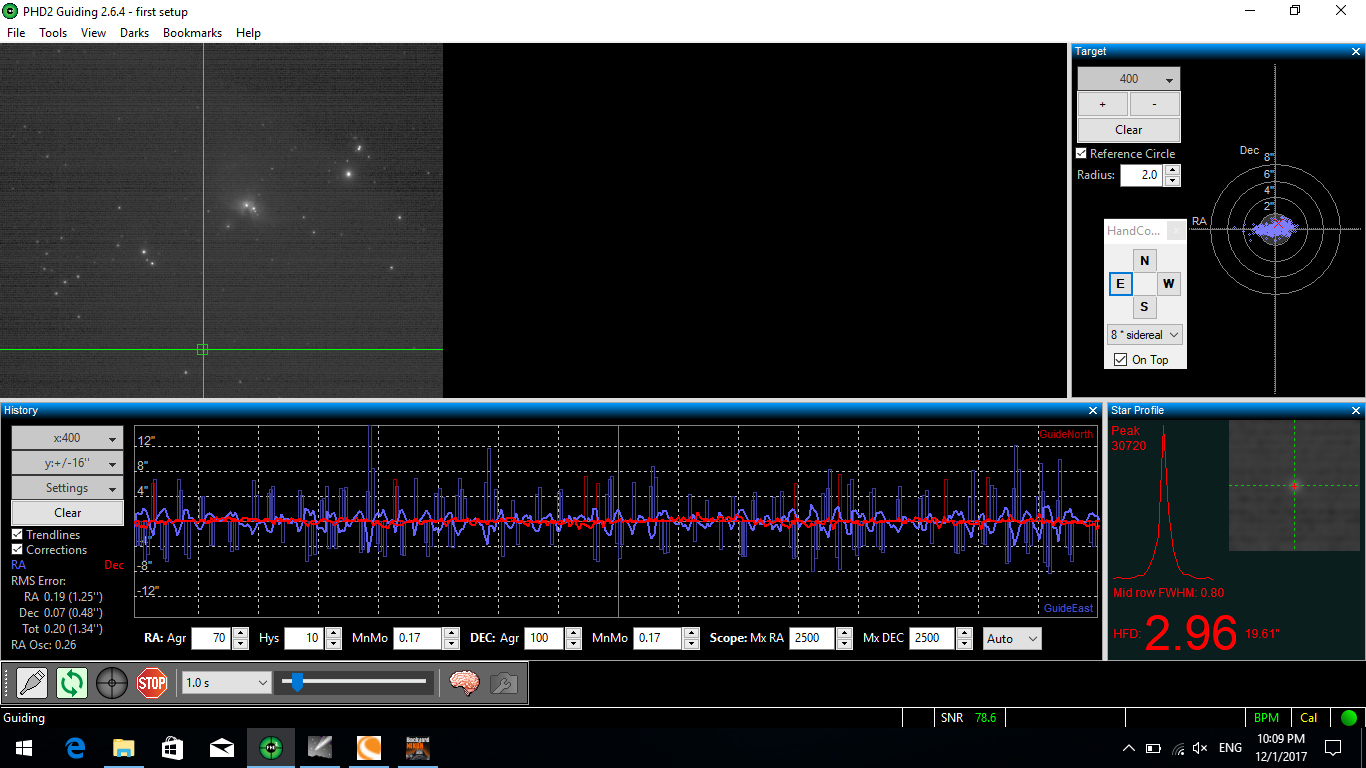Click the screen gamma slider handle
This screenshot has height=768, width=1366.
coord(296,683)
